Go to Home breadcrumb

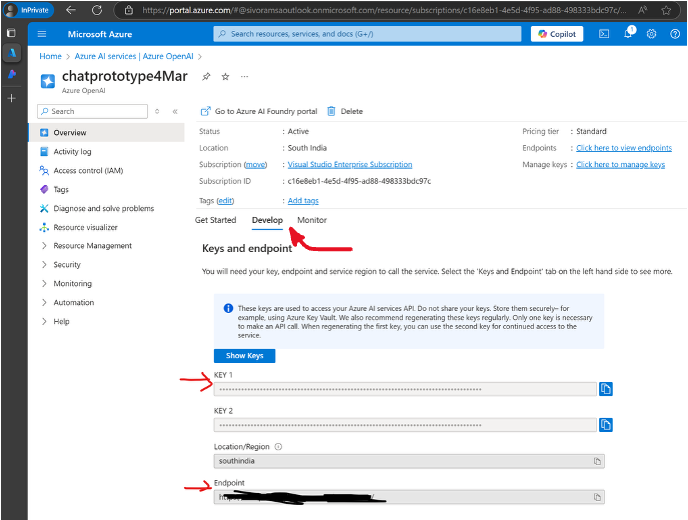[x=50, y=56]
